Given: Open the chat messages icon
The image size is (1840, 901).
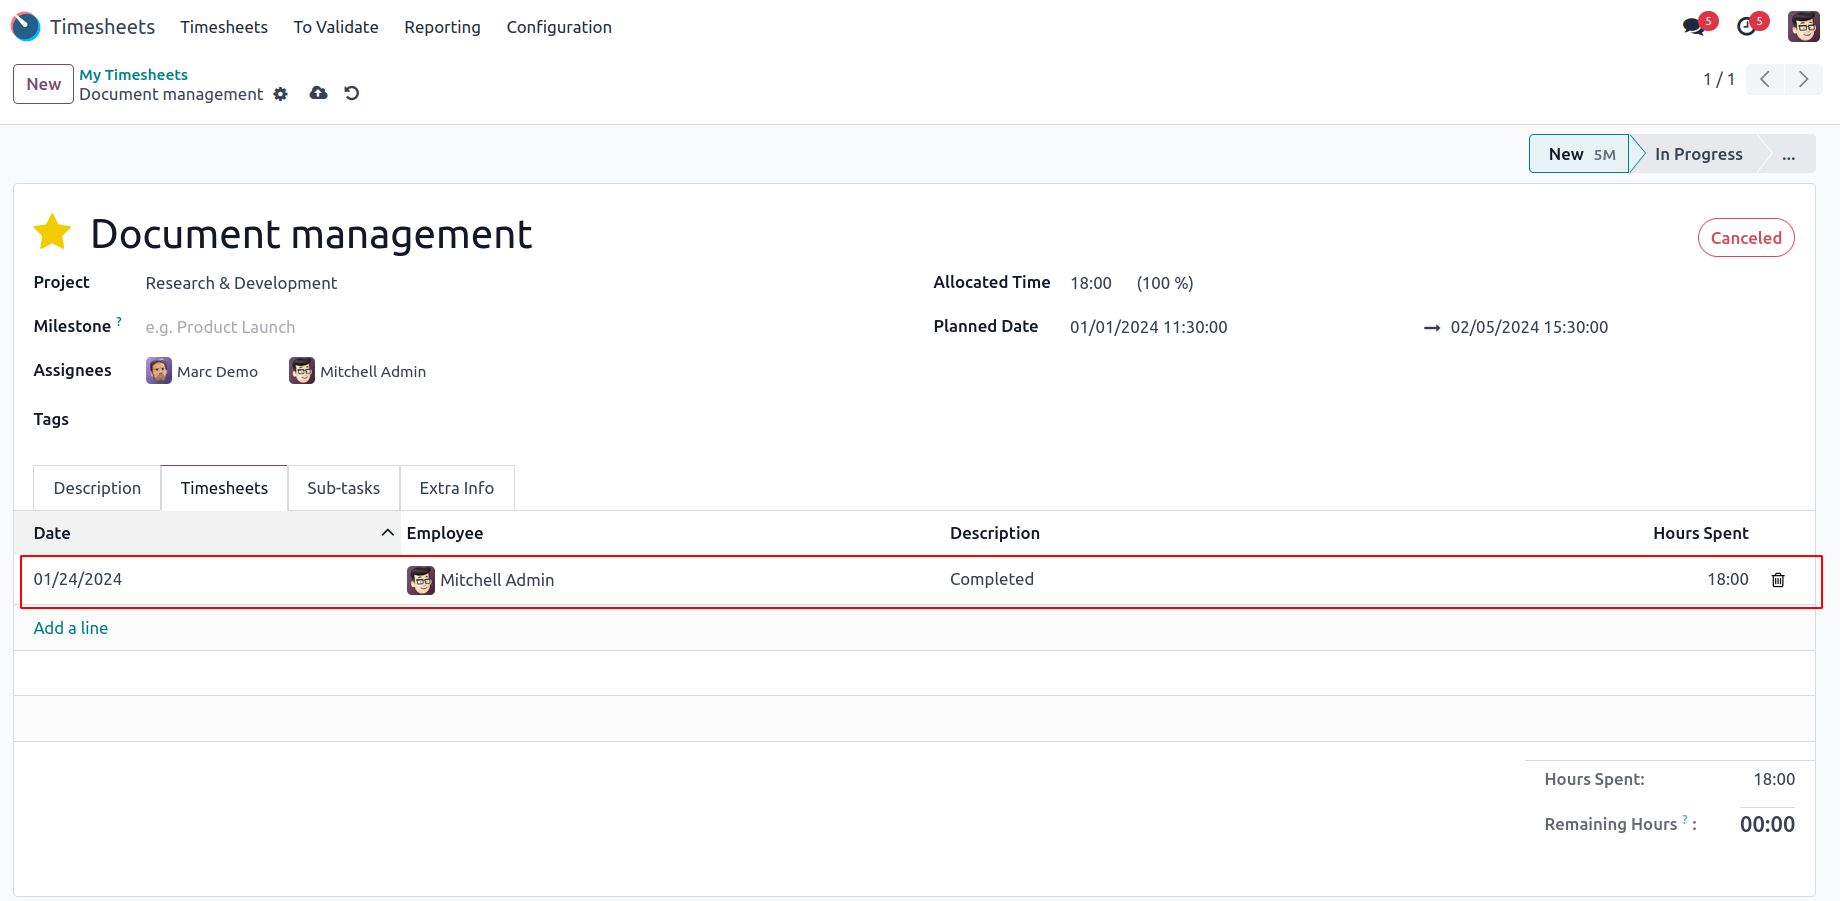Looking at the screenshot, I should click(1693, 27).
